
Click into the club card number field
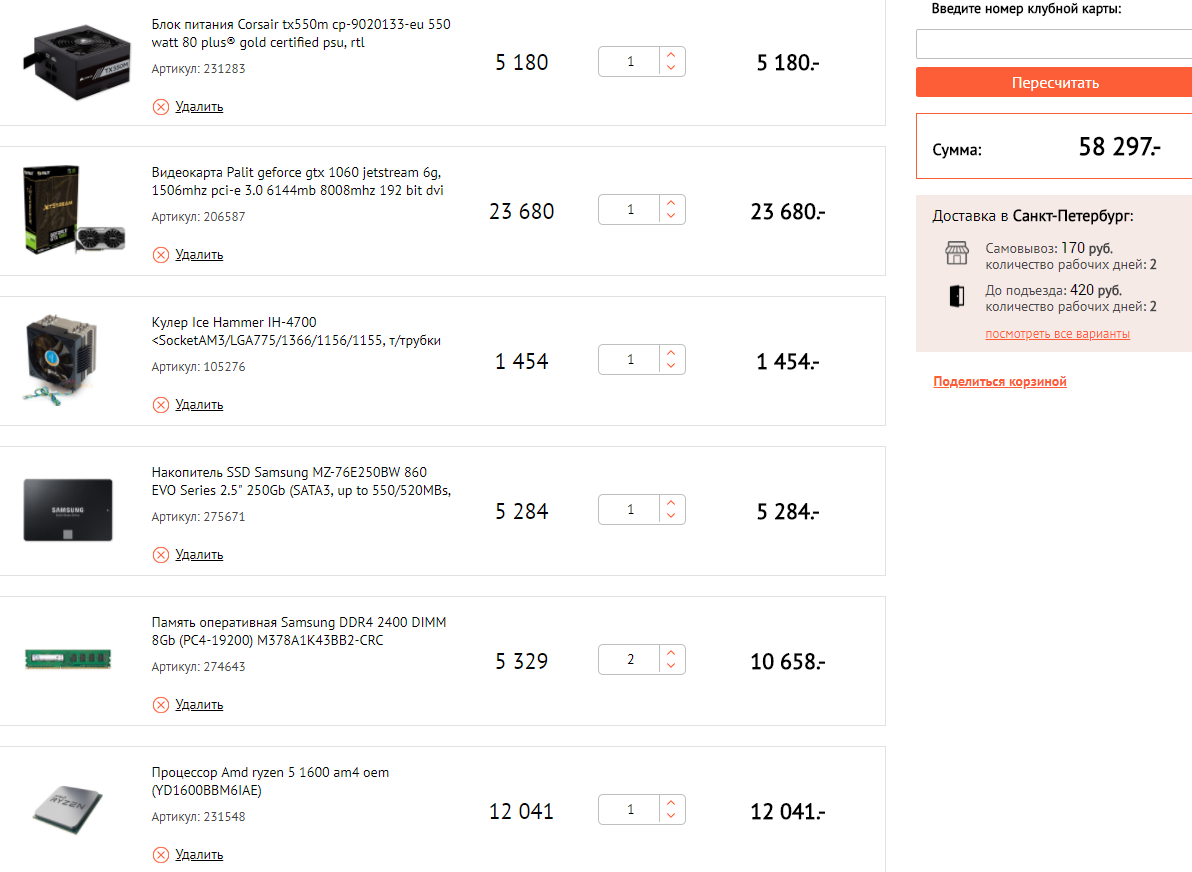pos(1053,44)
